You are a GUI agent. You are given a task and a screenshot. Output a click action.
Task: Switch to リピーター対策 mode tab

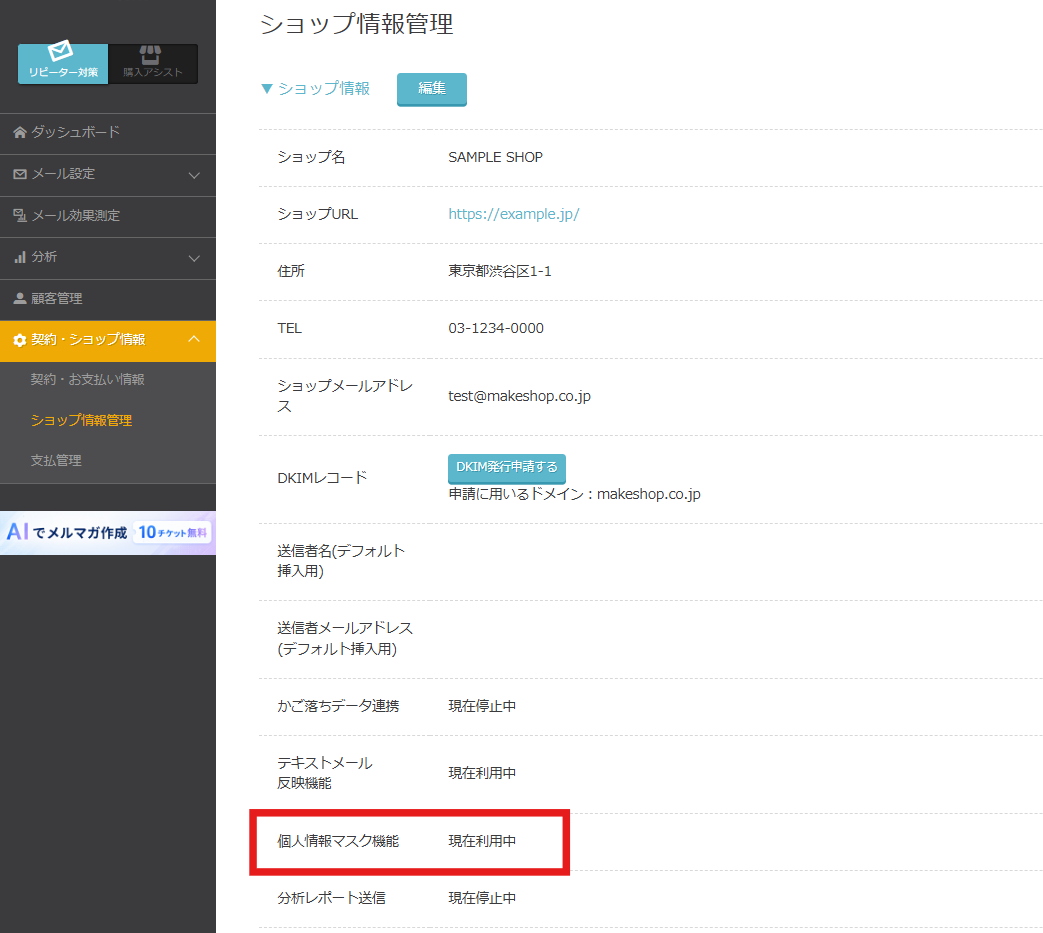[x=63, y=64]
